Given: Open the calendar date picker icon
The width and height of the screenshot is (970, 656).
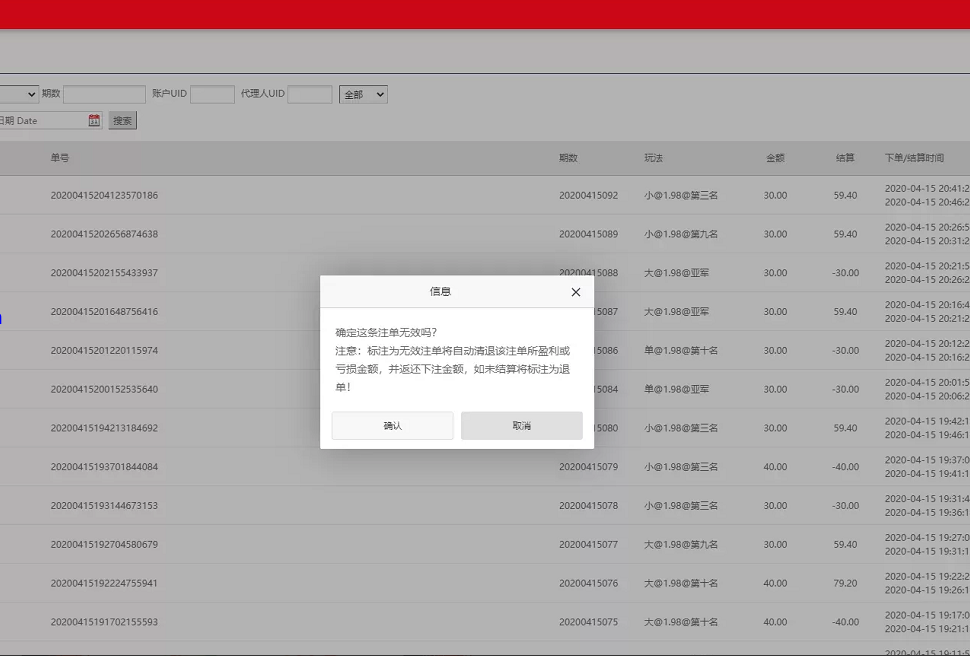Looking at the screenshot, I should click(94, 120).
